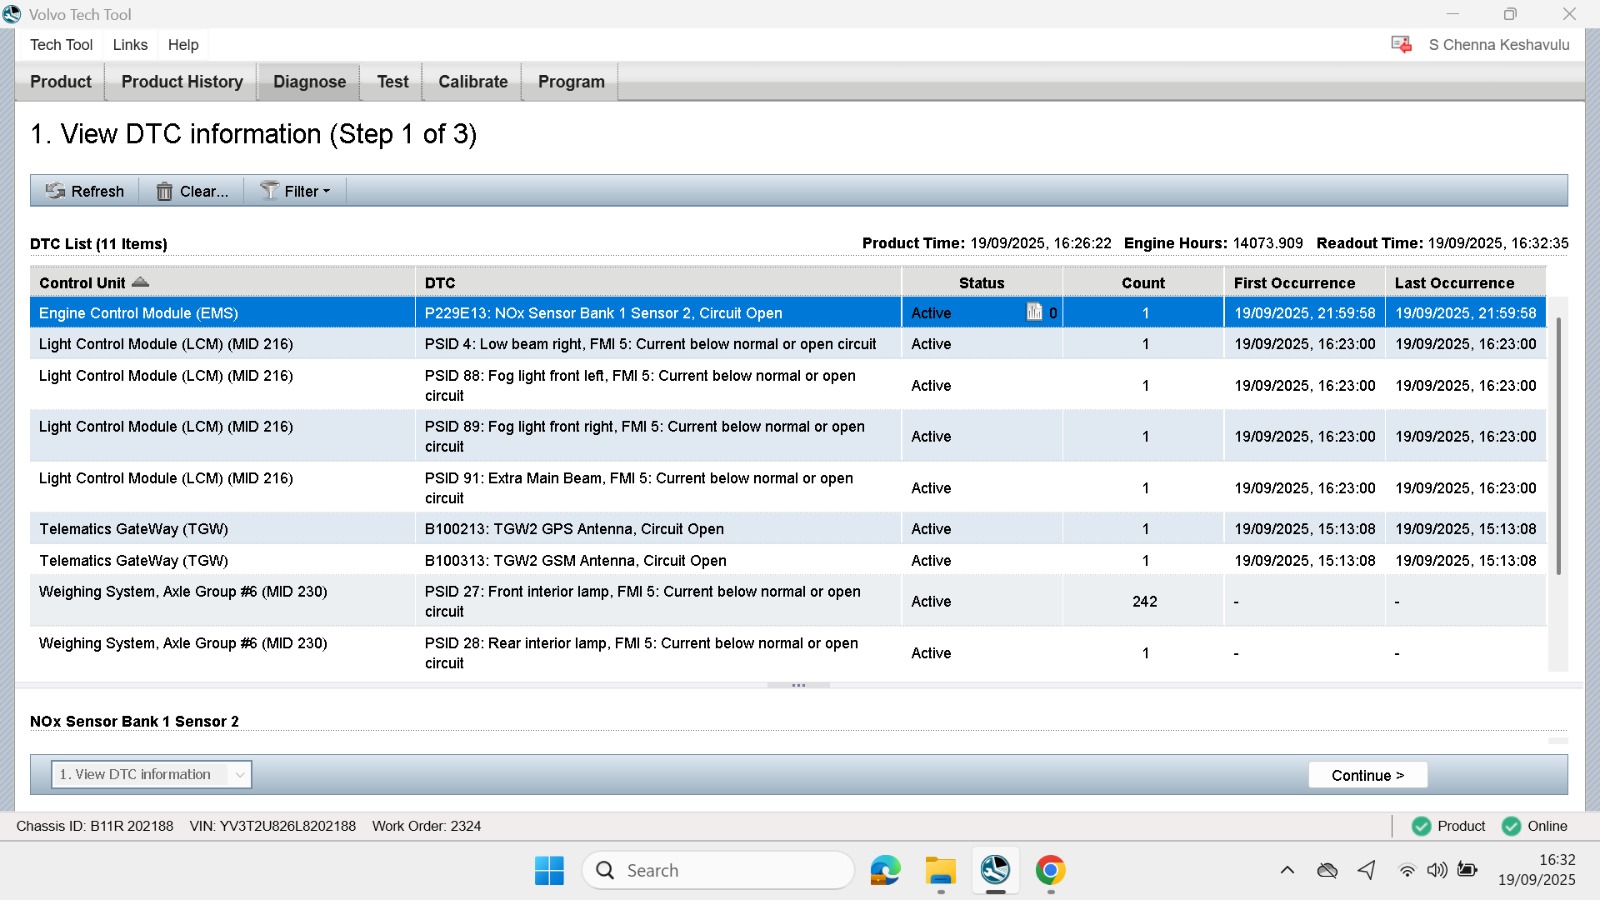Select PSID 88 Fog light front left row
This screenshot has width=1600, height=900.
coord(788,385)
